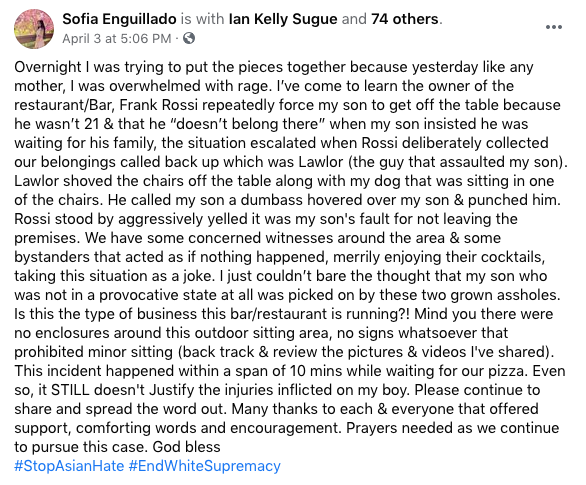Click the word "and" before 74 others

pos(354,19)
